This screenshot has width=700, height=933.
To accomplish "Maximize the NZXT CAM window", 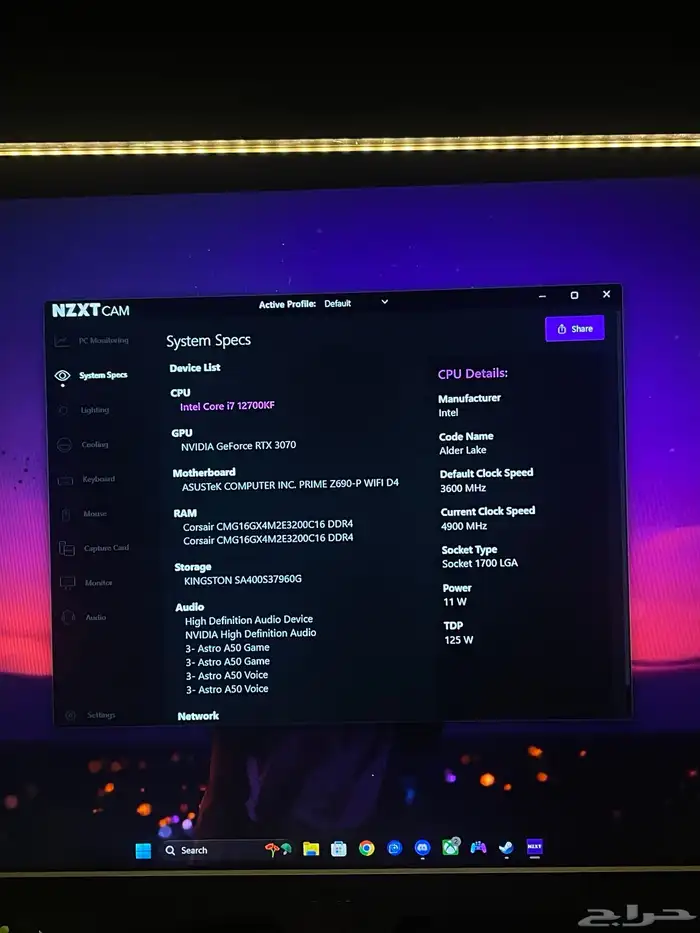I will [x=574, y=296].
